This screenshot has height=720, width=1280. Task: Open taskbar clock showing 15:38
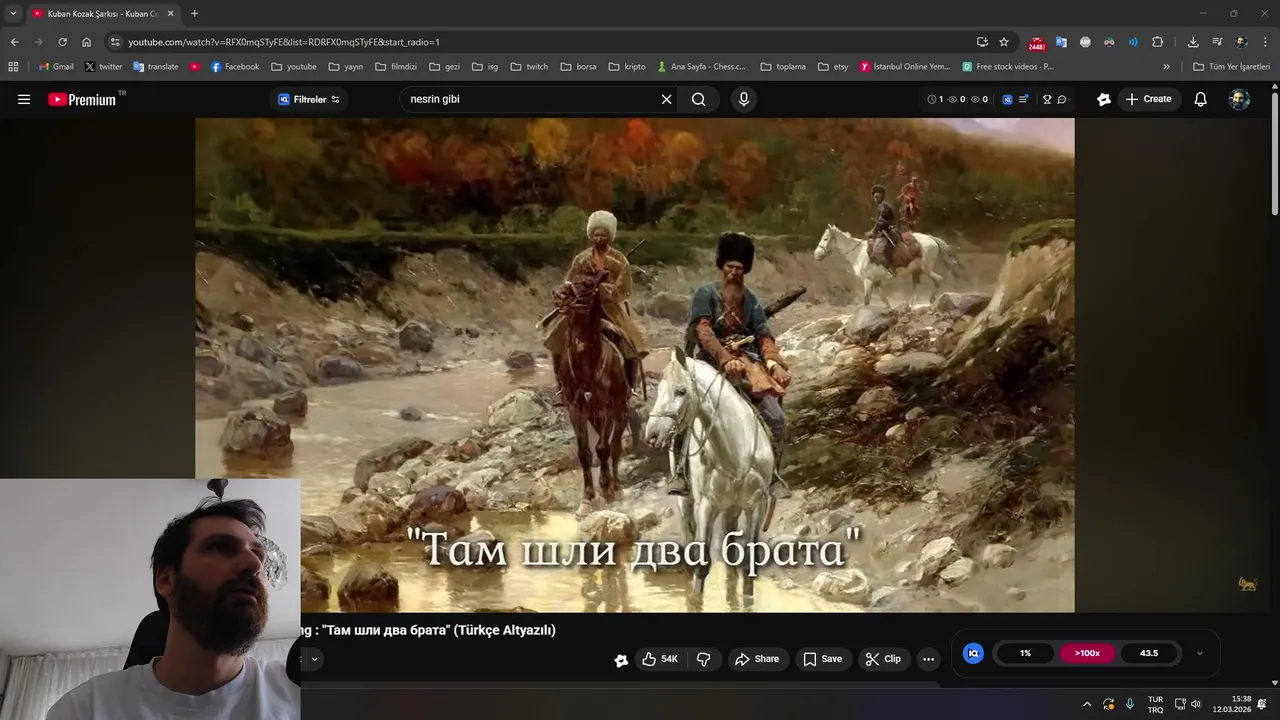click(x=1232, y=704)
